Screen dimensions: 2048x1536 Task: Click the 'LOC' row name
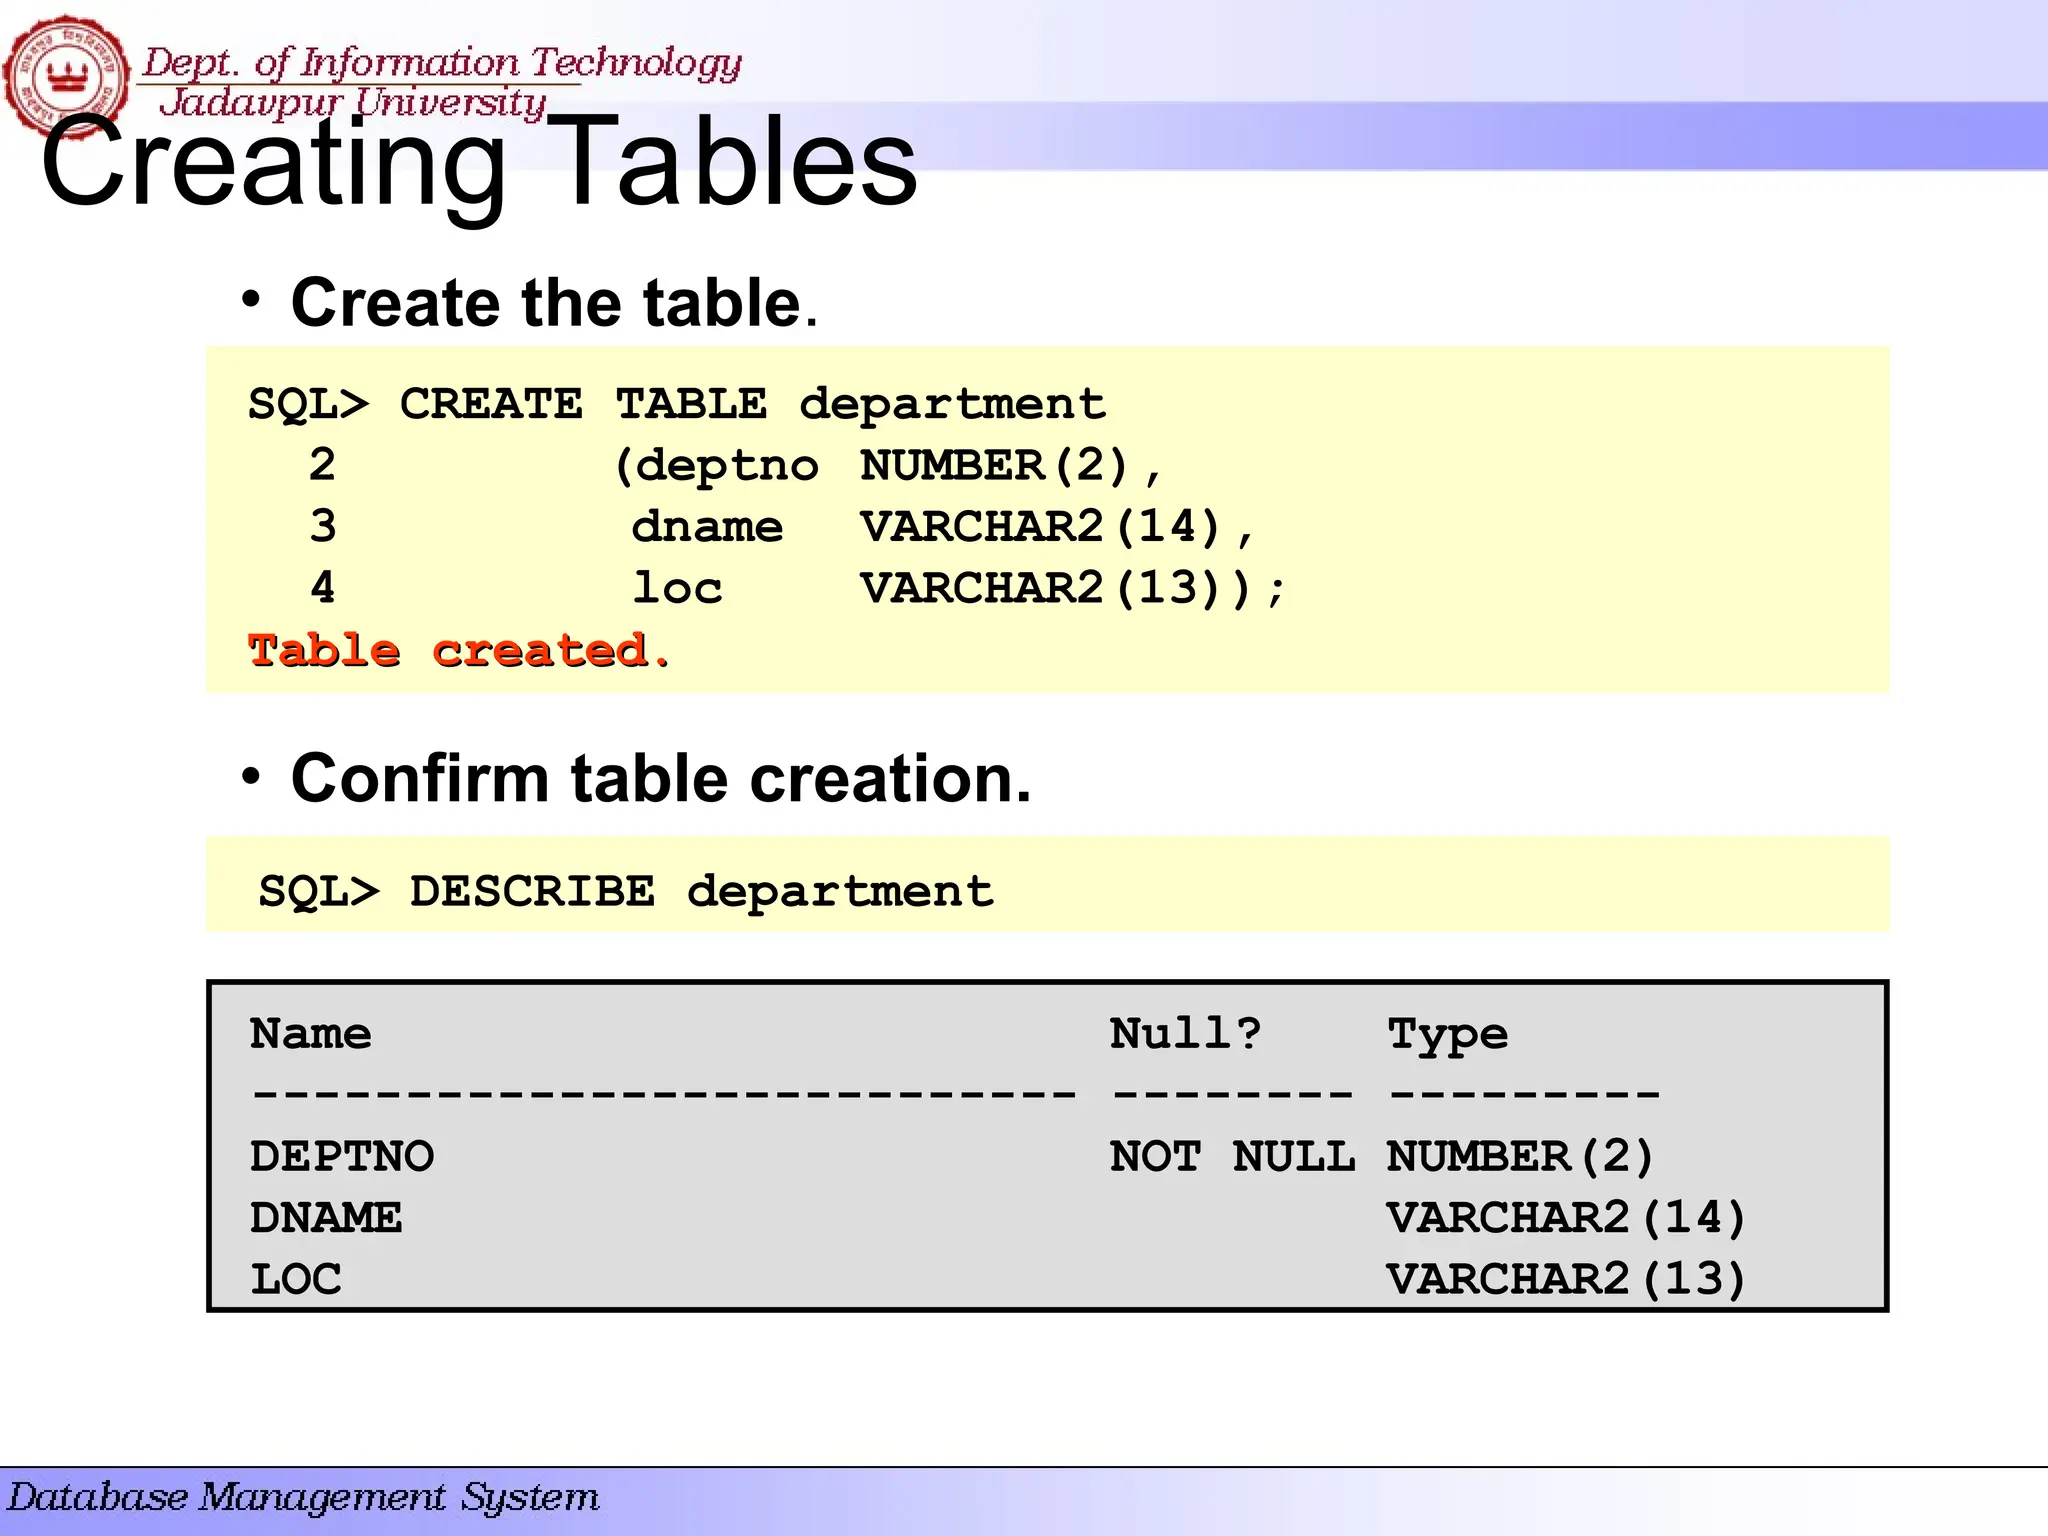tap(296, 1279)
